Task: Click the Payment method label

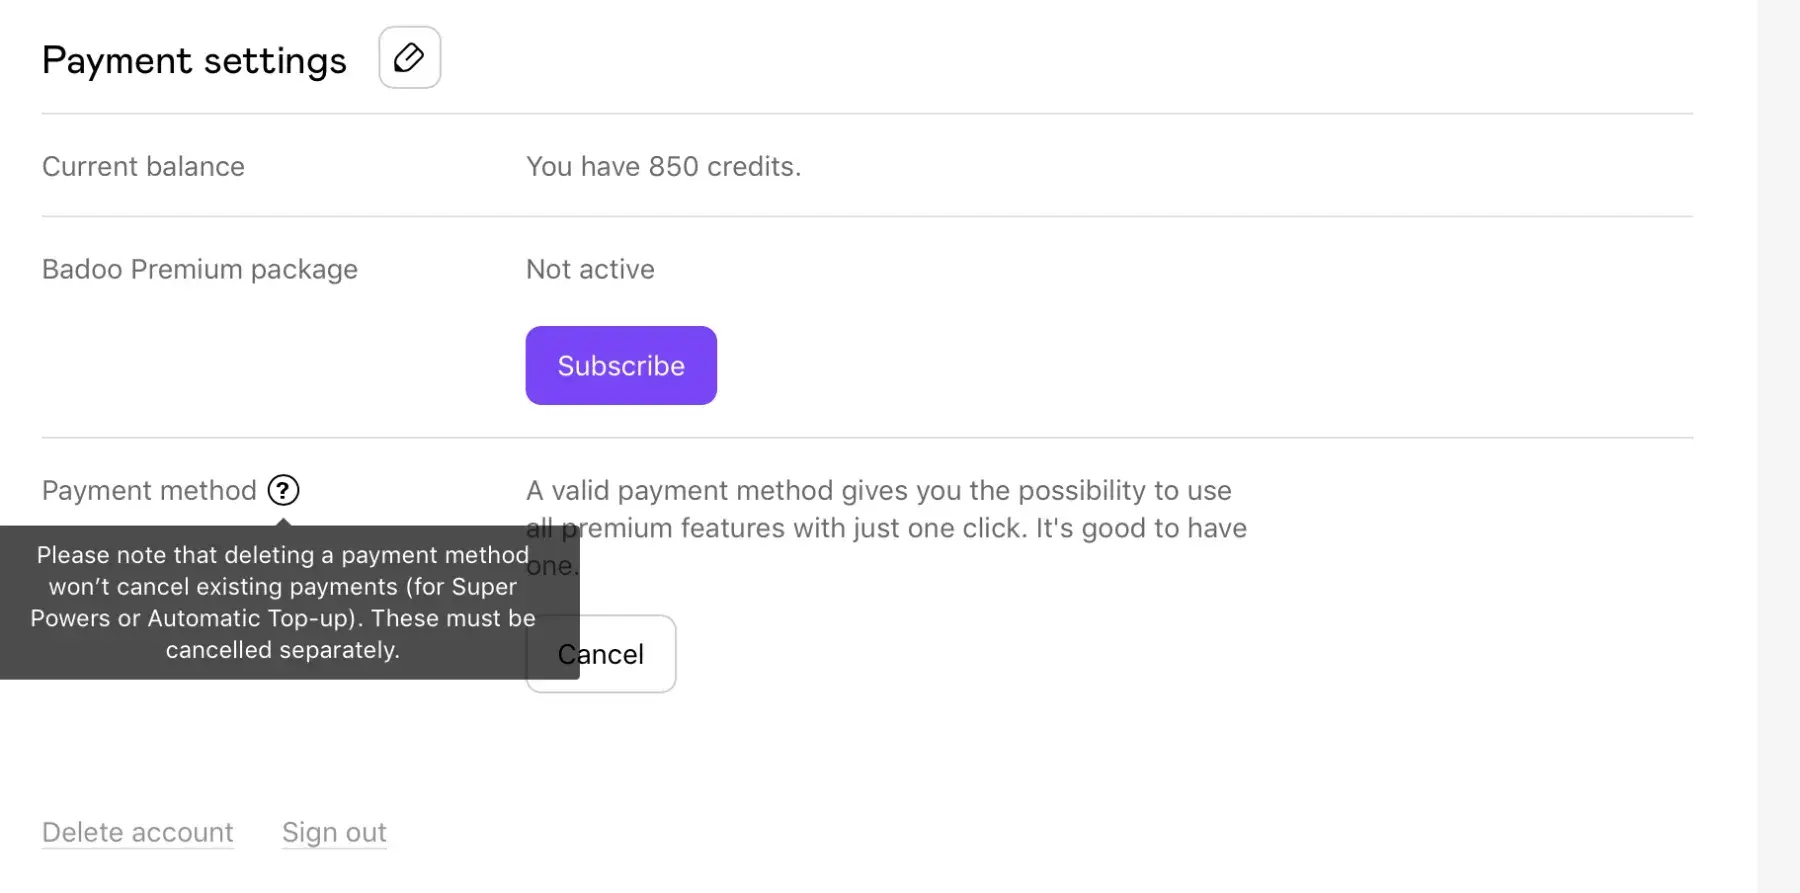Action: click(149, 490)
